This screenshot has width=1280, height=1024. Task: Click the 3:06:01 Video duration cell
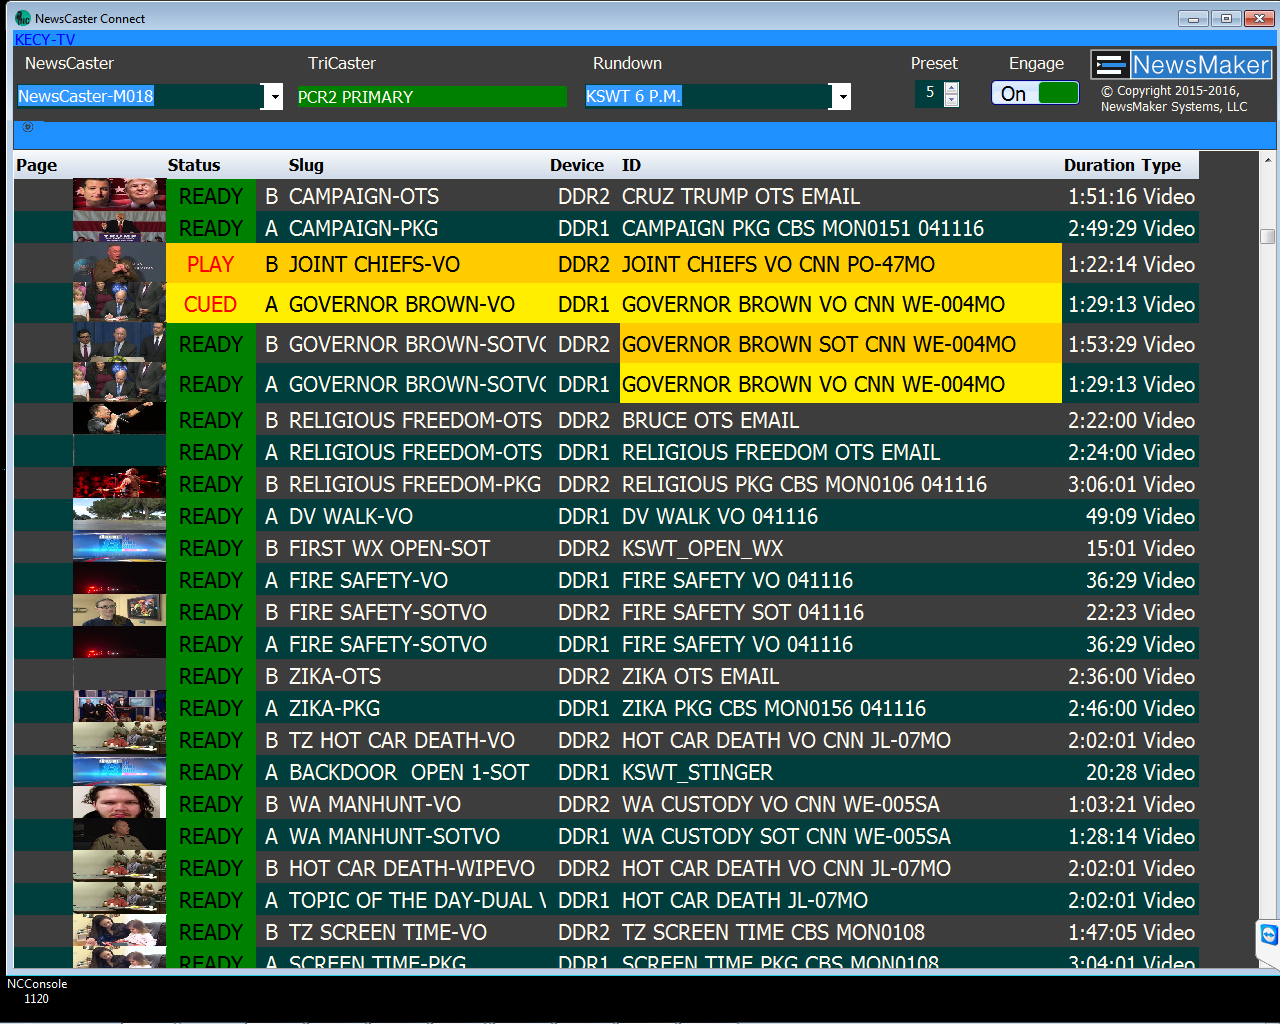tap(1131, 484)
